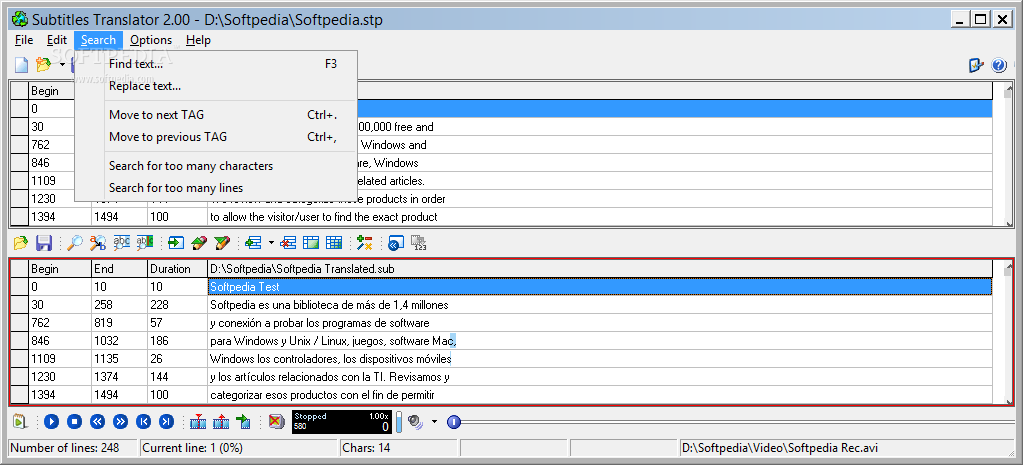
Task: Click the black 'Stopped' video status display
Action: (x=342, y=422)
